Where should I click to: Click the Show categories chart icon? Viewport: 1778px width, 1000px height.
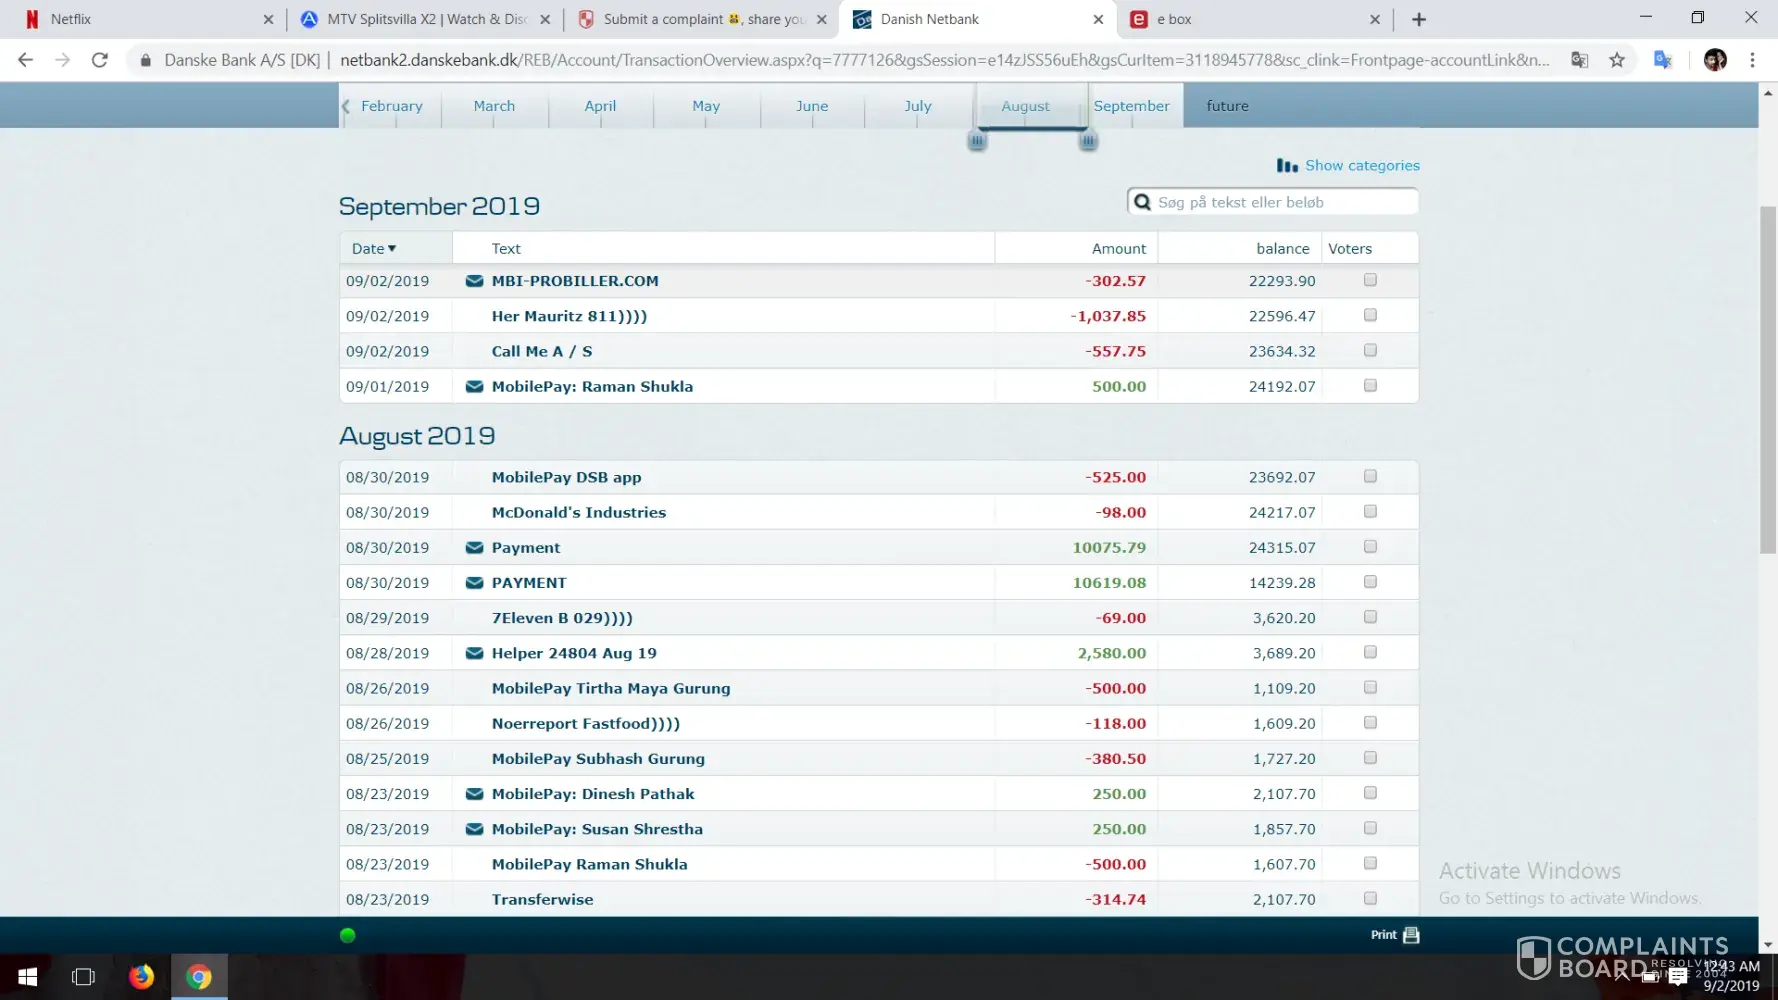point(1287,166)
